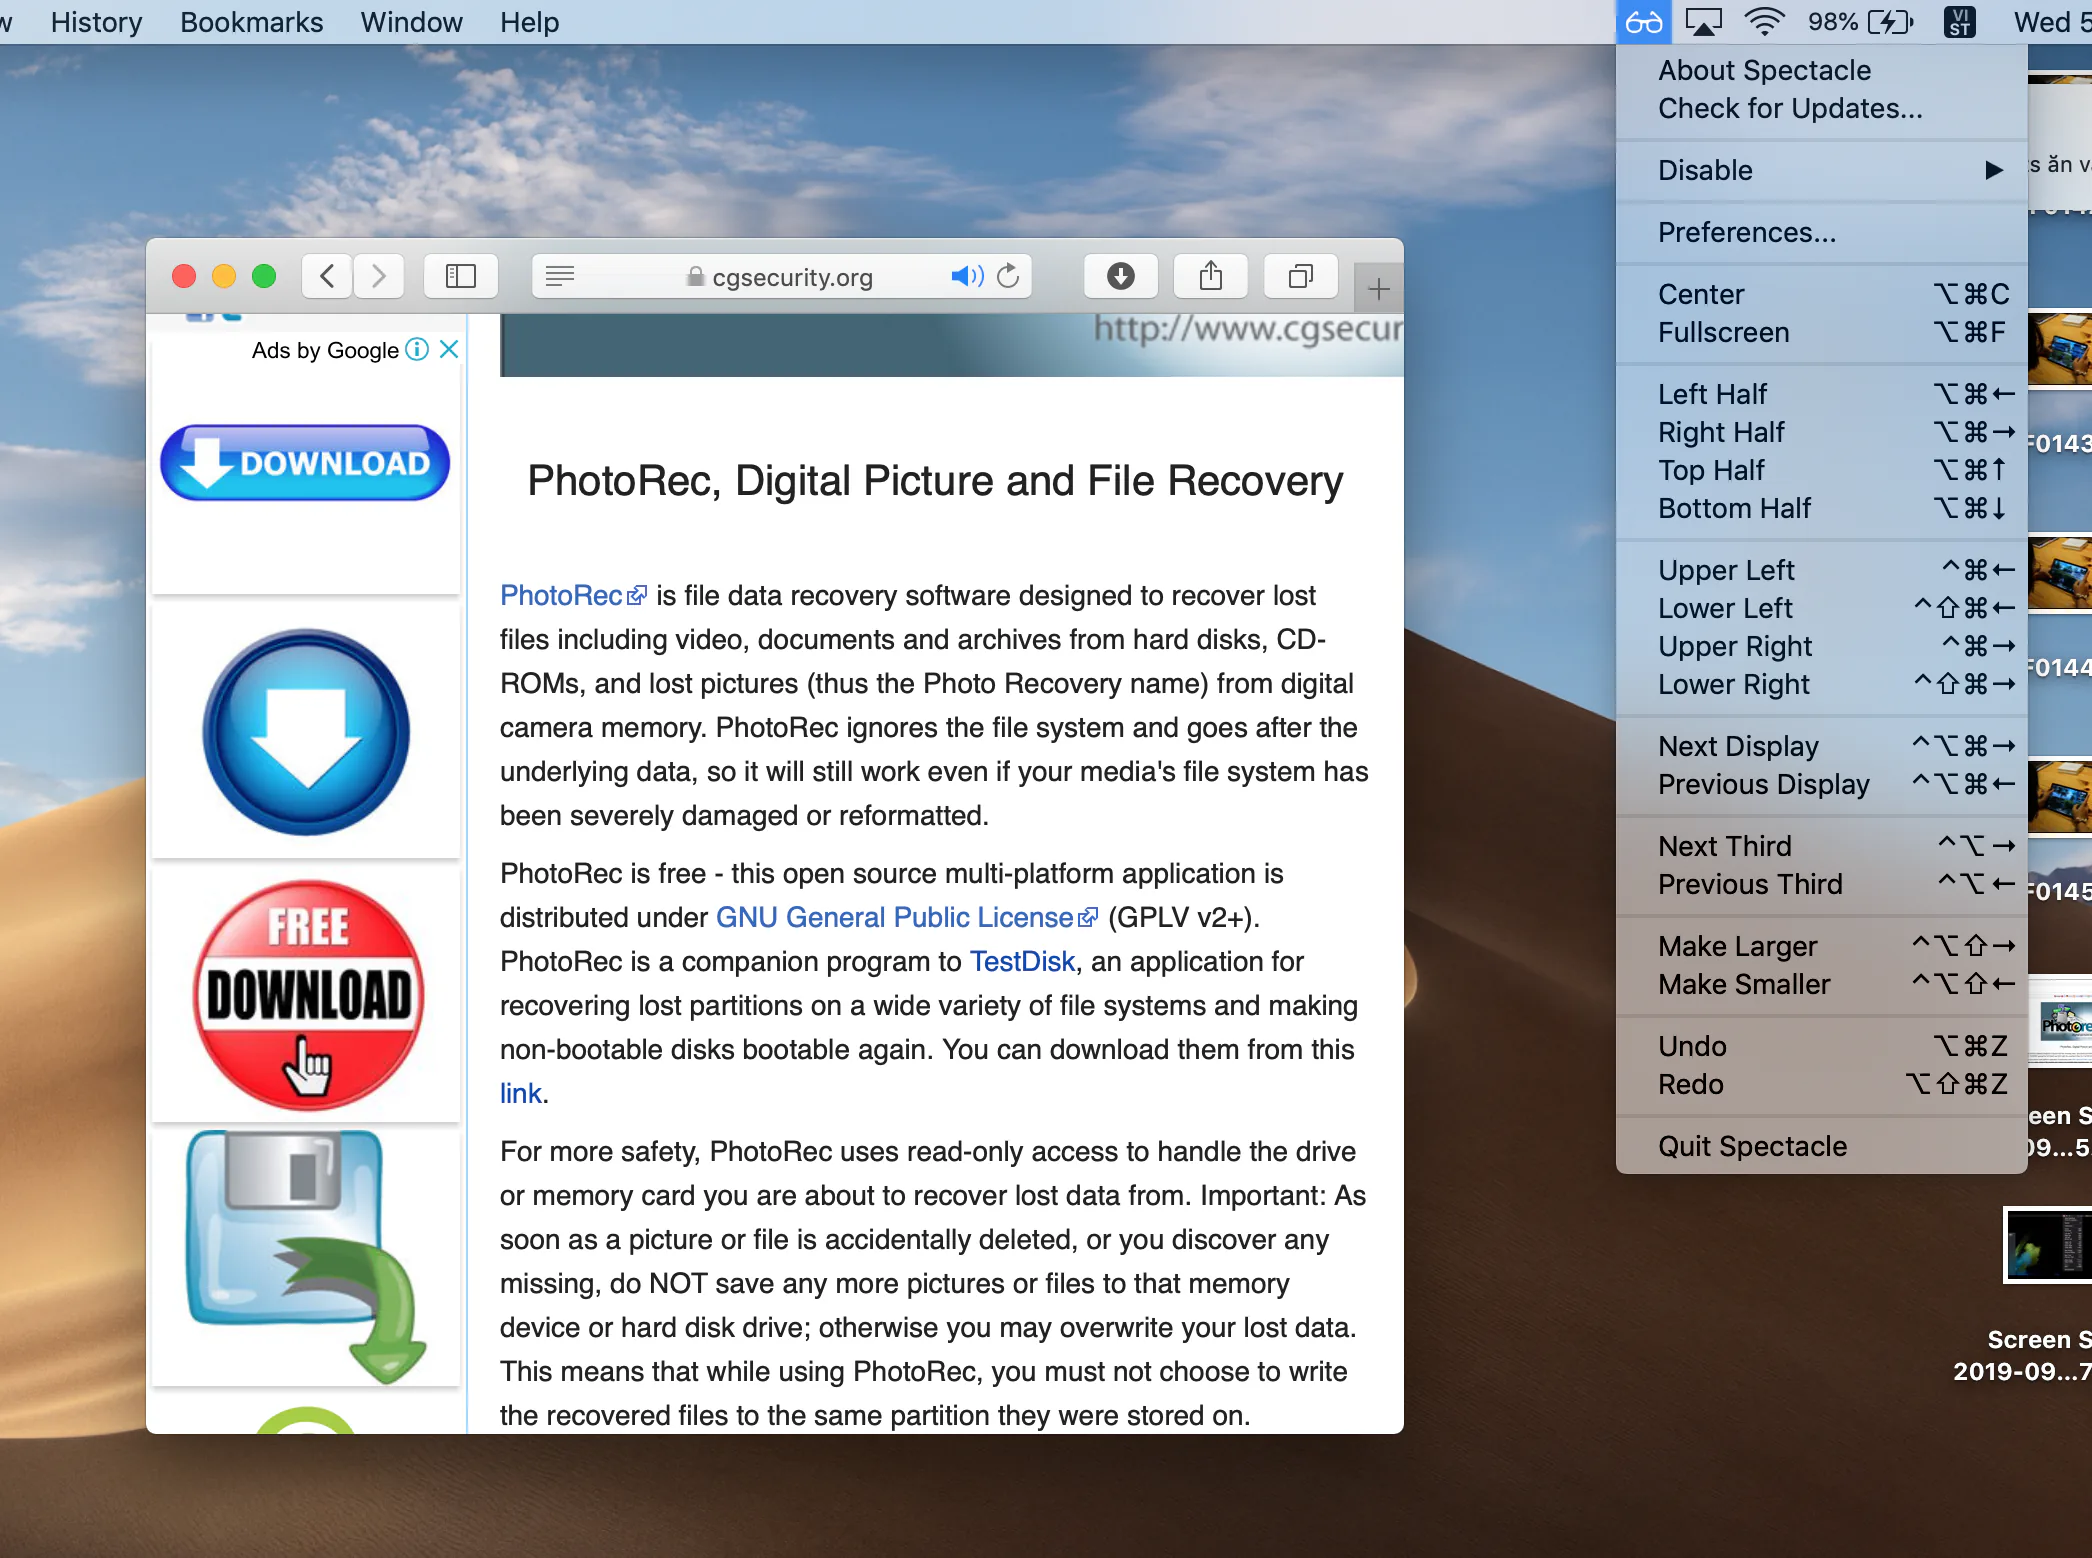Expand the Disable submenu in Spectacle
This screenshot has height=1558, width=2092.
[x=1822, y=170]
